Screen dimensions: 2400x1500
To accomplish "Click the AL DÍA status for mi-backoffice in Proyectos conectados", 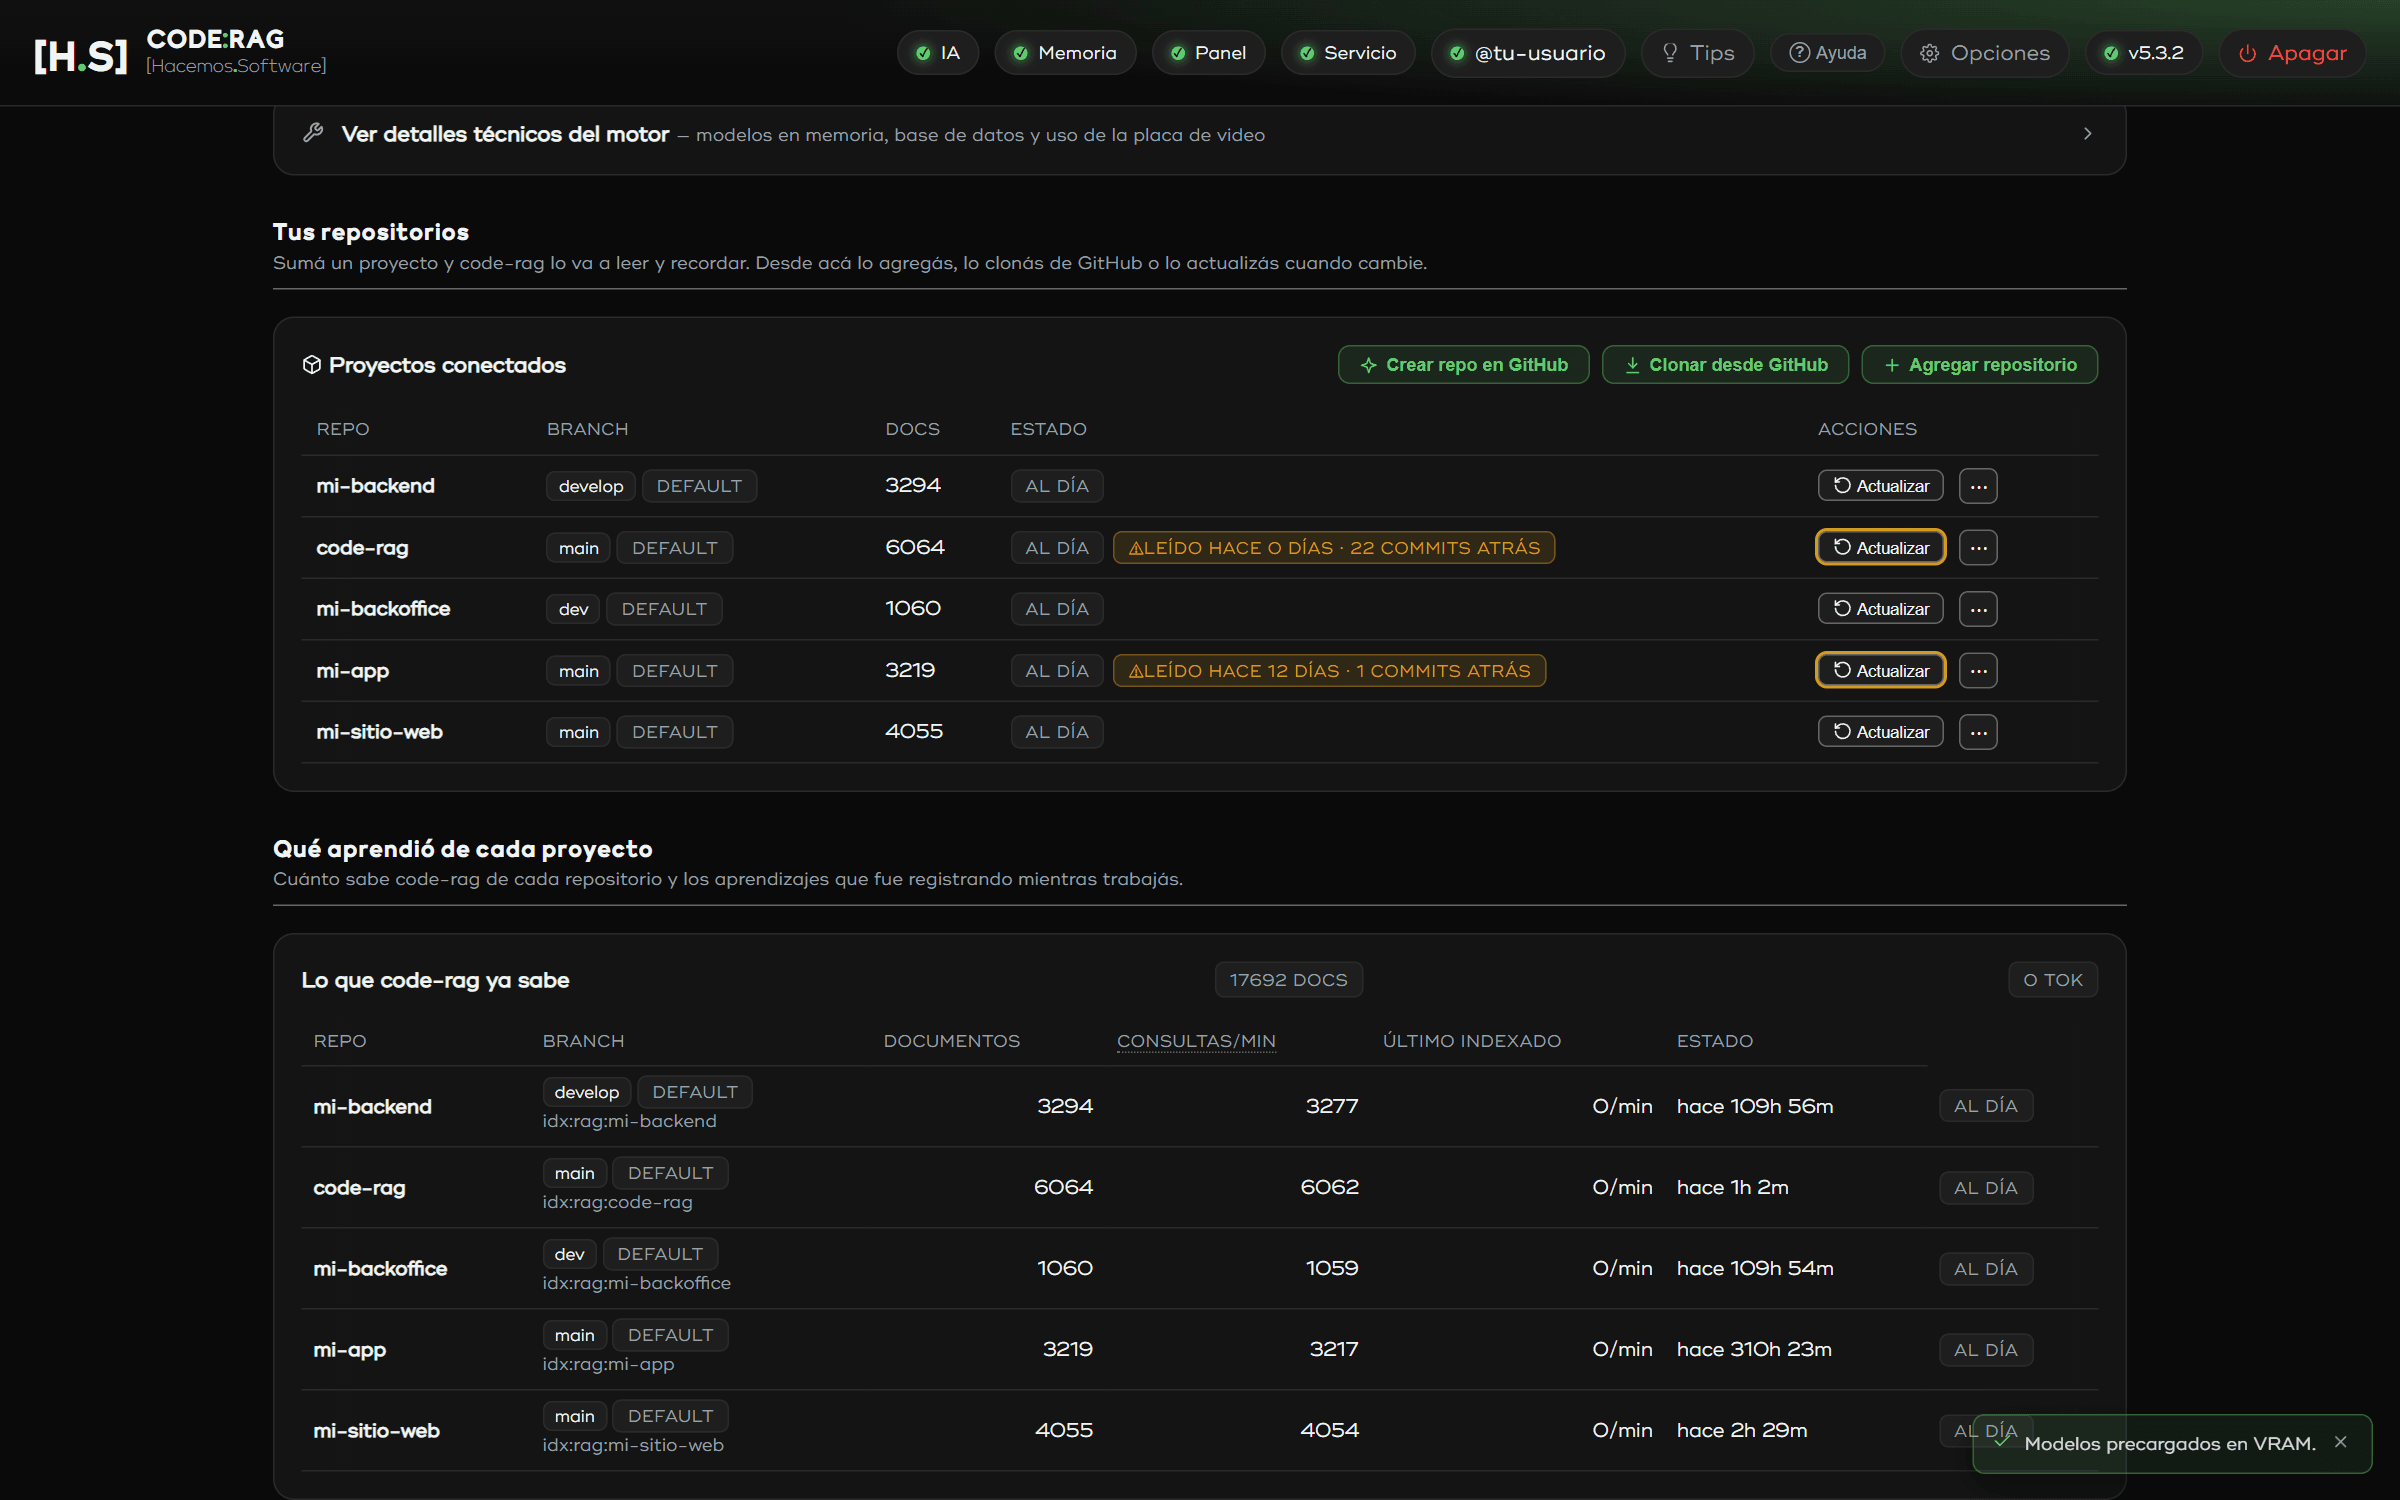I will (x=1056, y=609).
